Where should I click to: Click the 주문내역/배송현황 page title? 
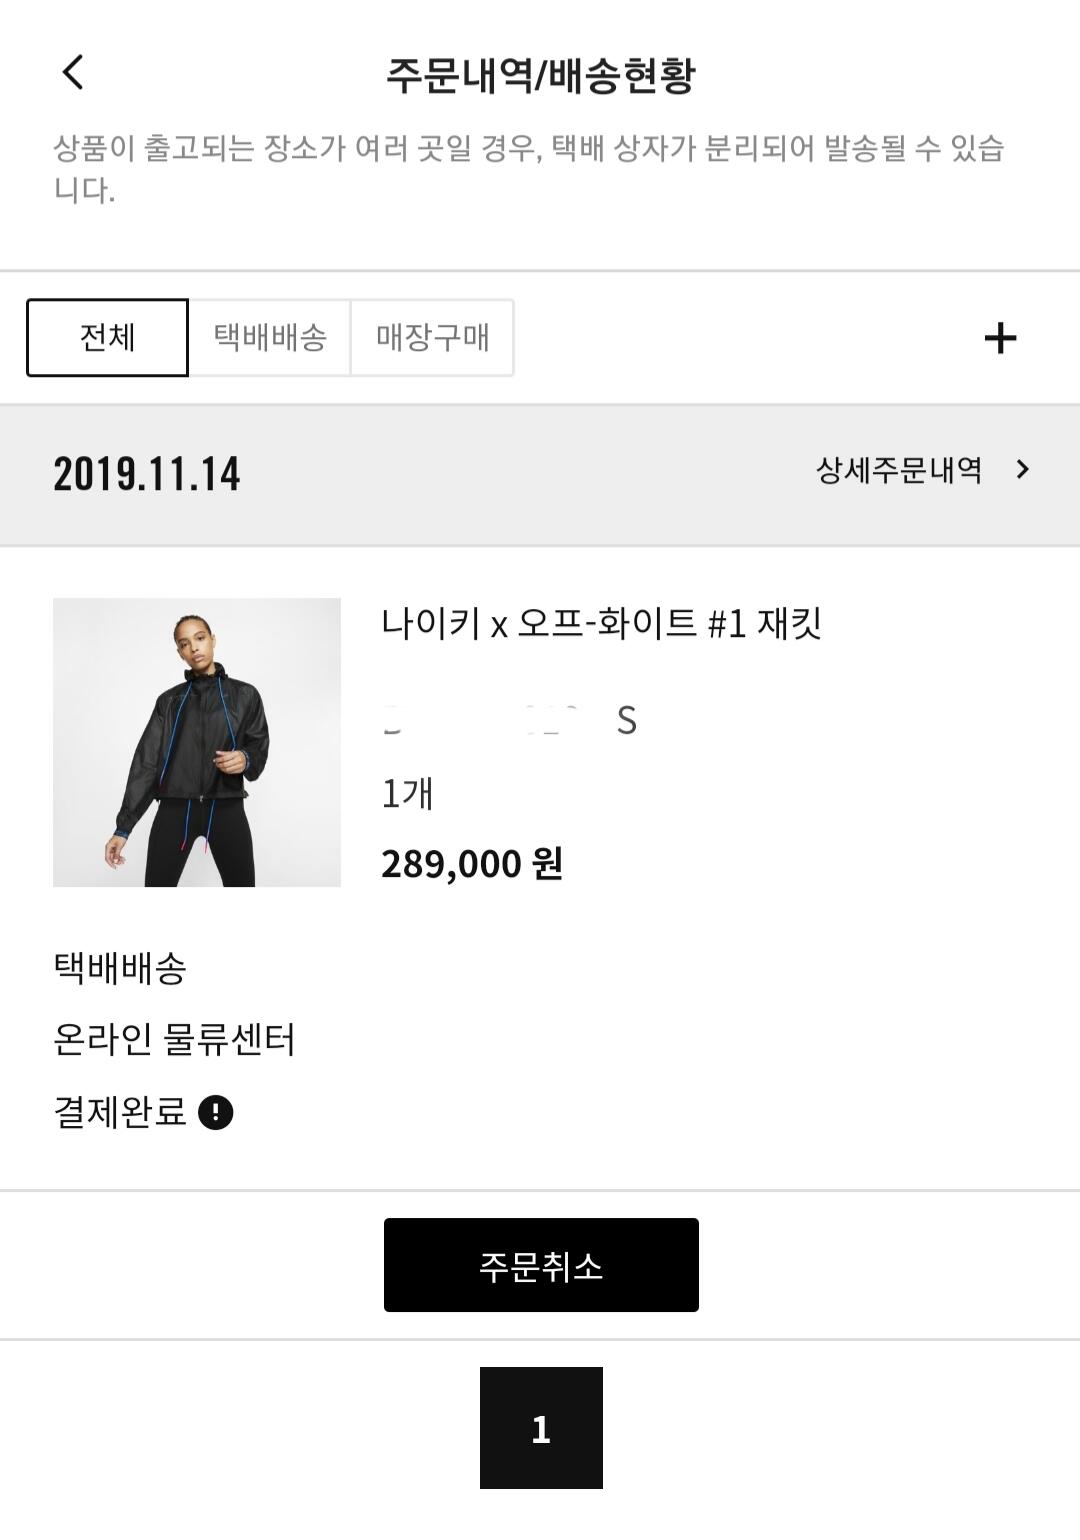coord(540,76)
